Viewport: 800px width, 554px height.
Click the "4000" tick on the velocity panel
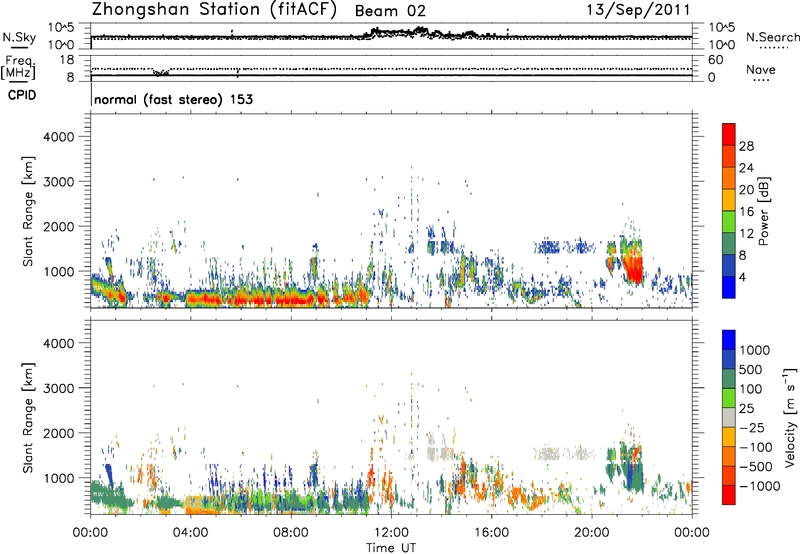point(58,343)
